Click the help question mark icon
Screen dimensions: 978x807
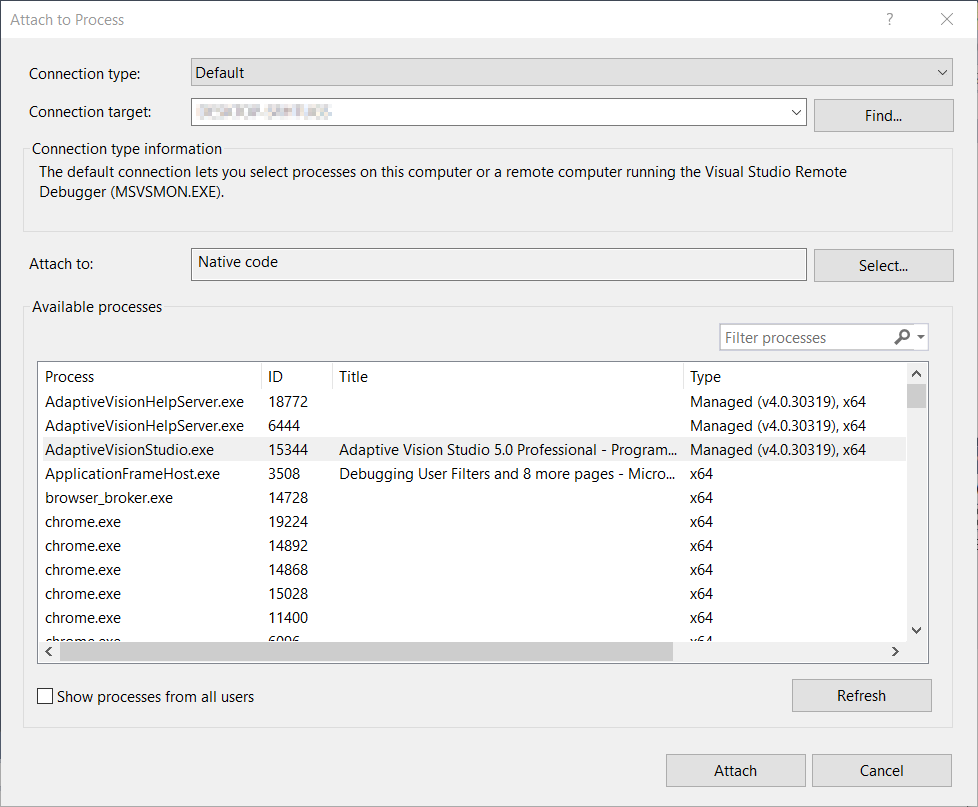[889, 20]
